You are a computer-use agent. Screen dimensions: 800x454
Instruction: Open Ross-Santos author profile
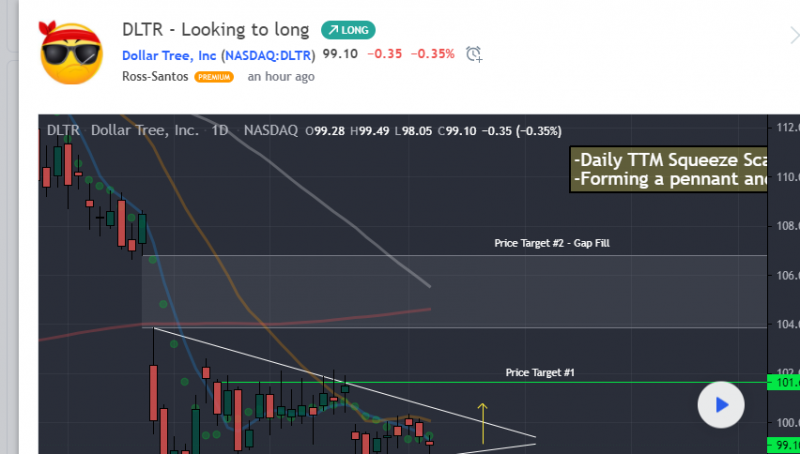click(x=155, y=76)
